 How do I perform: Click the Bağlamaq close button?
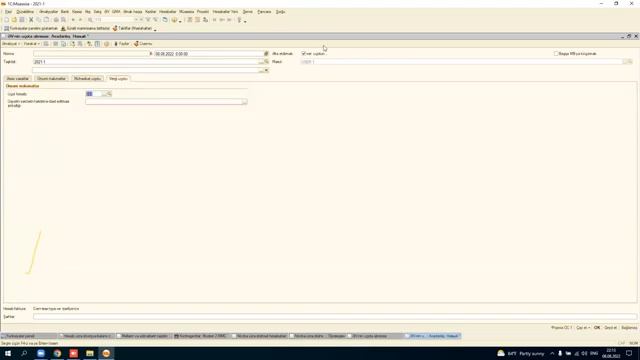[x=629, y=328]
